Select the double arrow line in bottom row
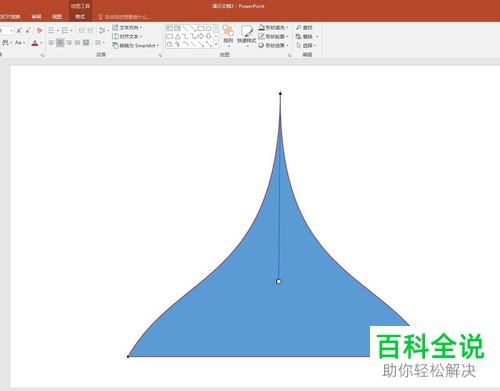 [x=208, y=44]
